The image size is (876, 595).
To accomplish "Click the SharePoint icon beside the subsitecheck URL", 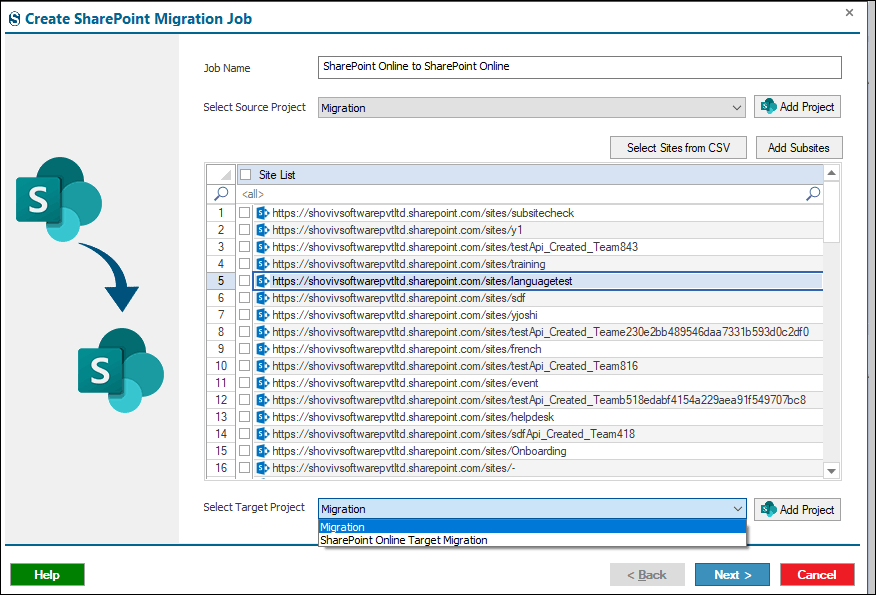I will (x=263, y=213).
